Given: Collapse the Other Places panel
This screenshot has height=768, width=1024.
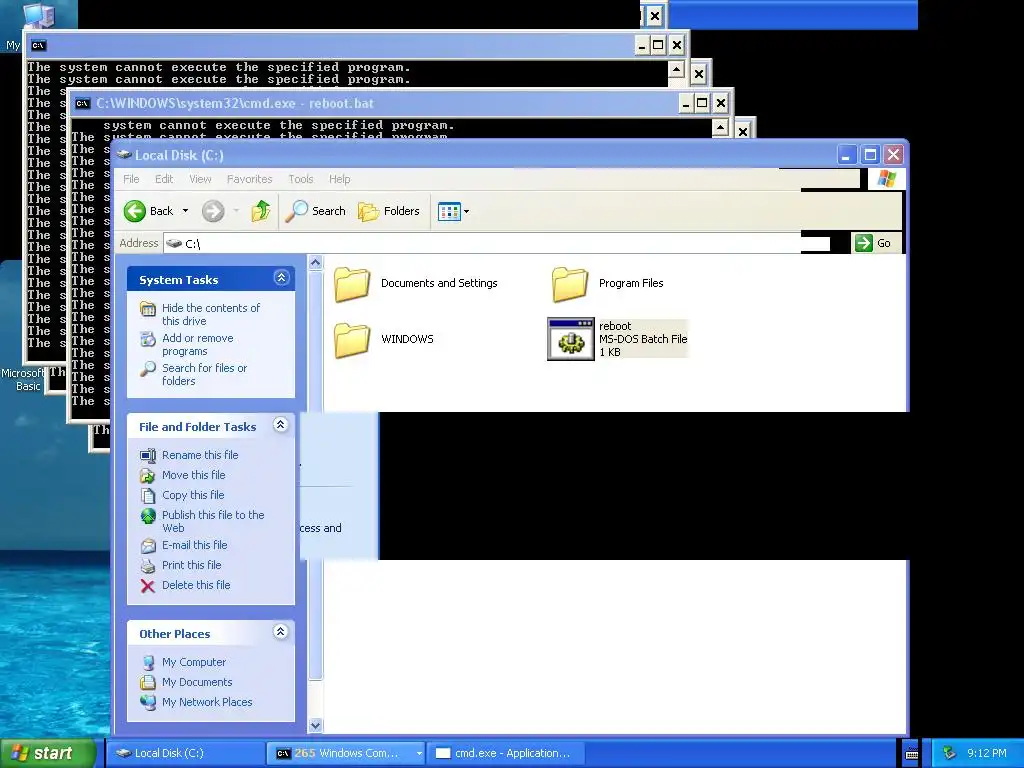Looking at the screenshot, I should coord(281,632).
